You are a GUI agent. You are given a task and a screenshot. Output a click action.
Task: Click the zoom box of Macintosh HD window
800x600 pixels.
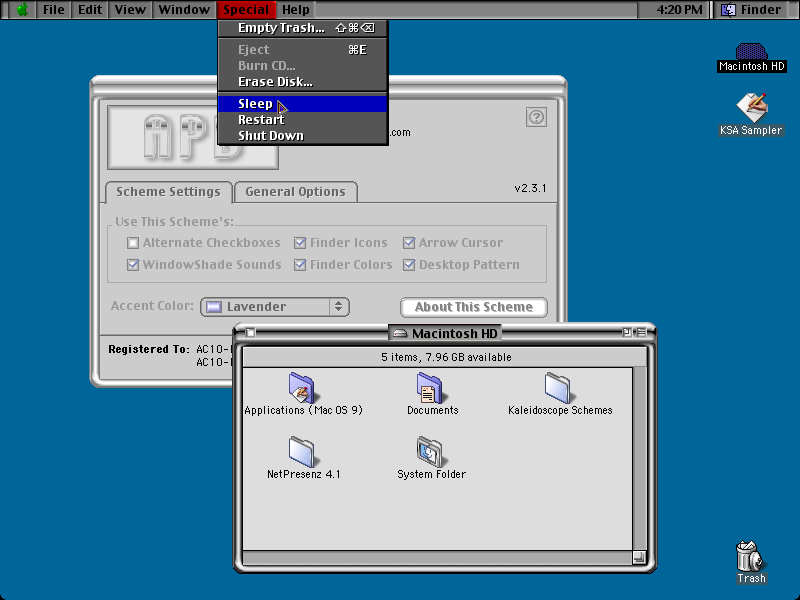click(627, 333)
